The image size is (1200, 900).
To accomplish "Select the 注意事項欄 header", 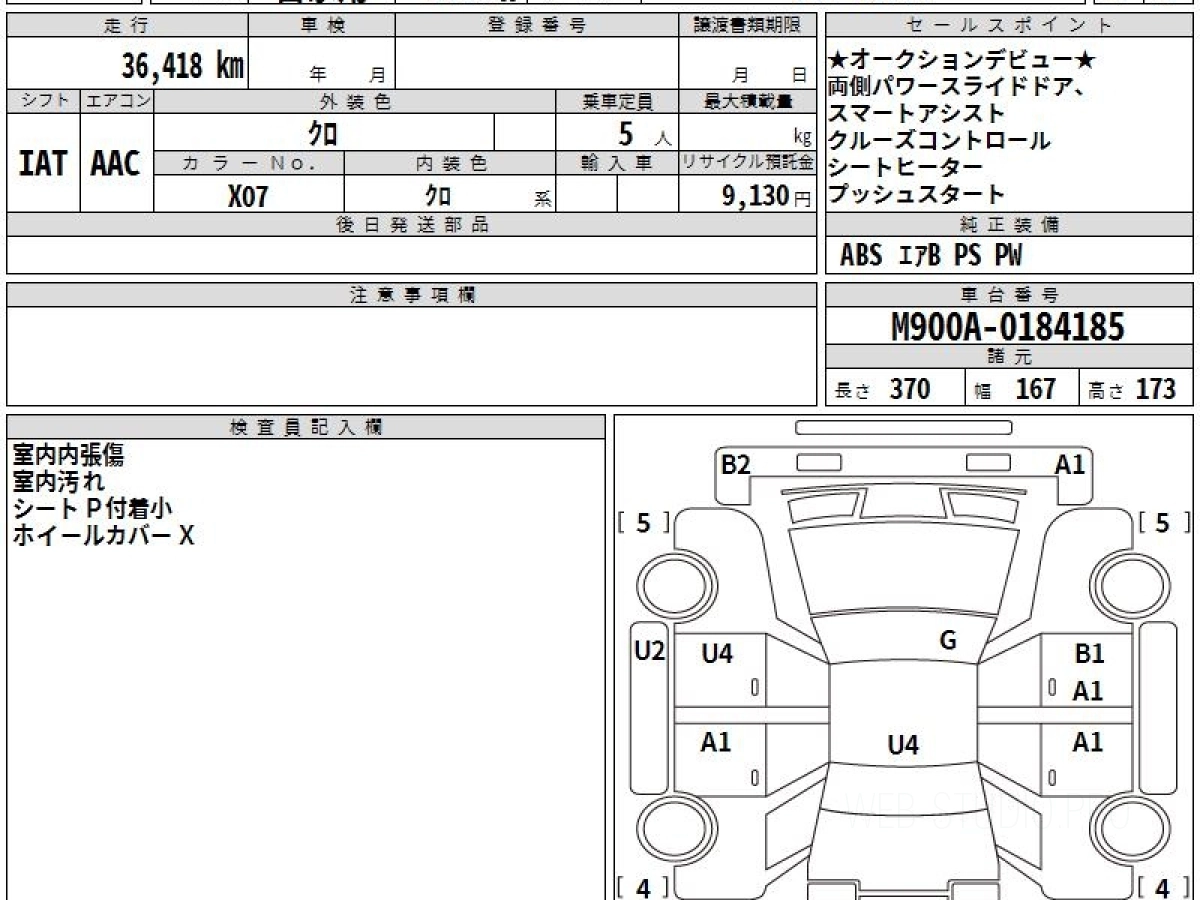I will pos(412,295).
